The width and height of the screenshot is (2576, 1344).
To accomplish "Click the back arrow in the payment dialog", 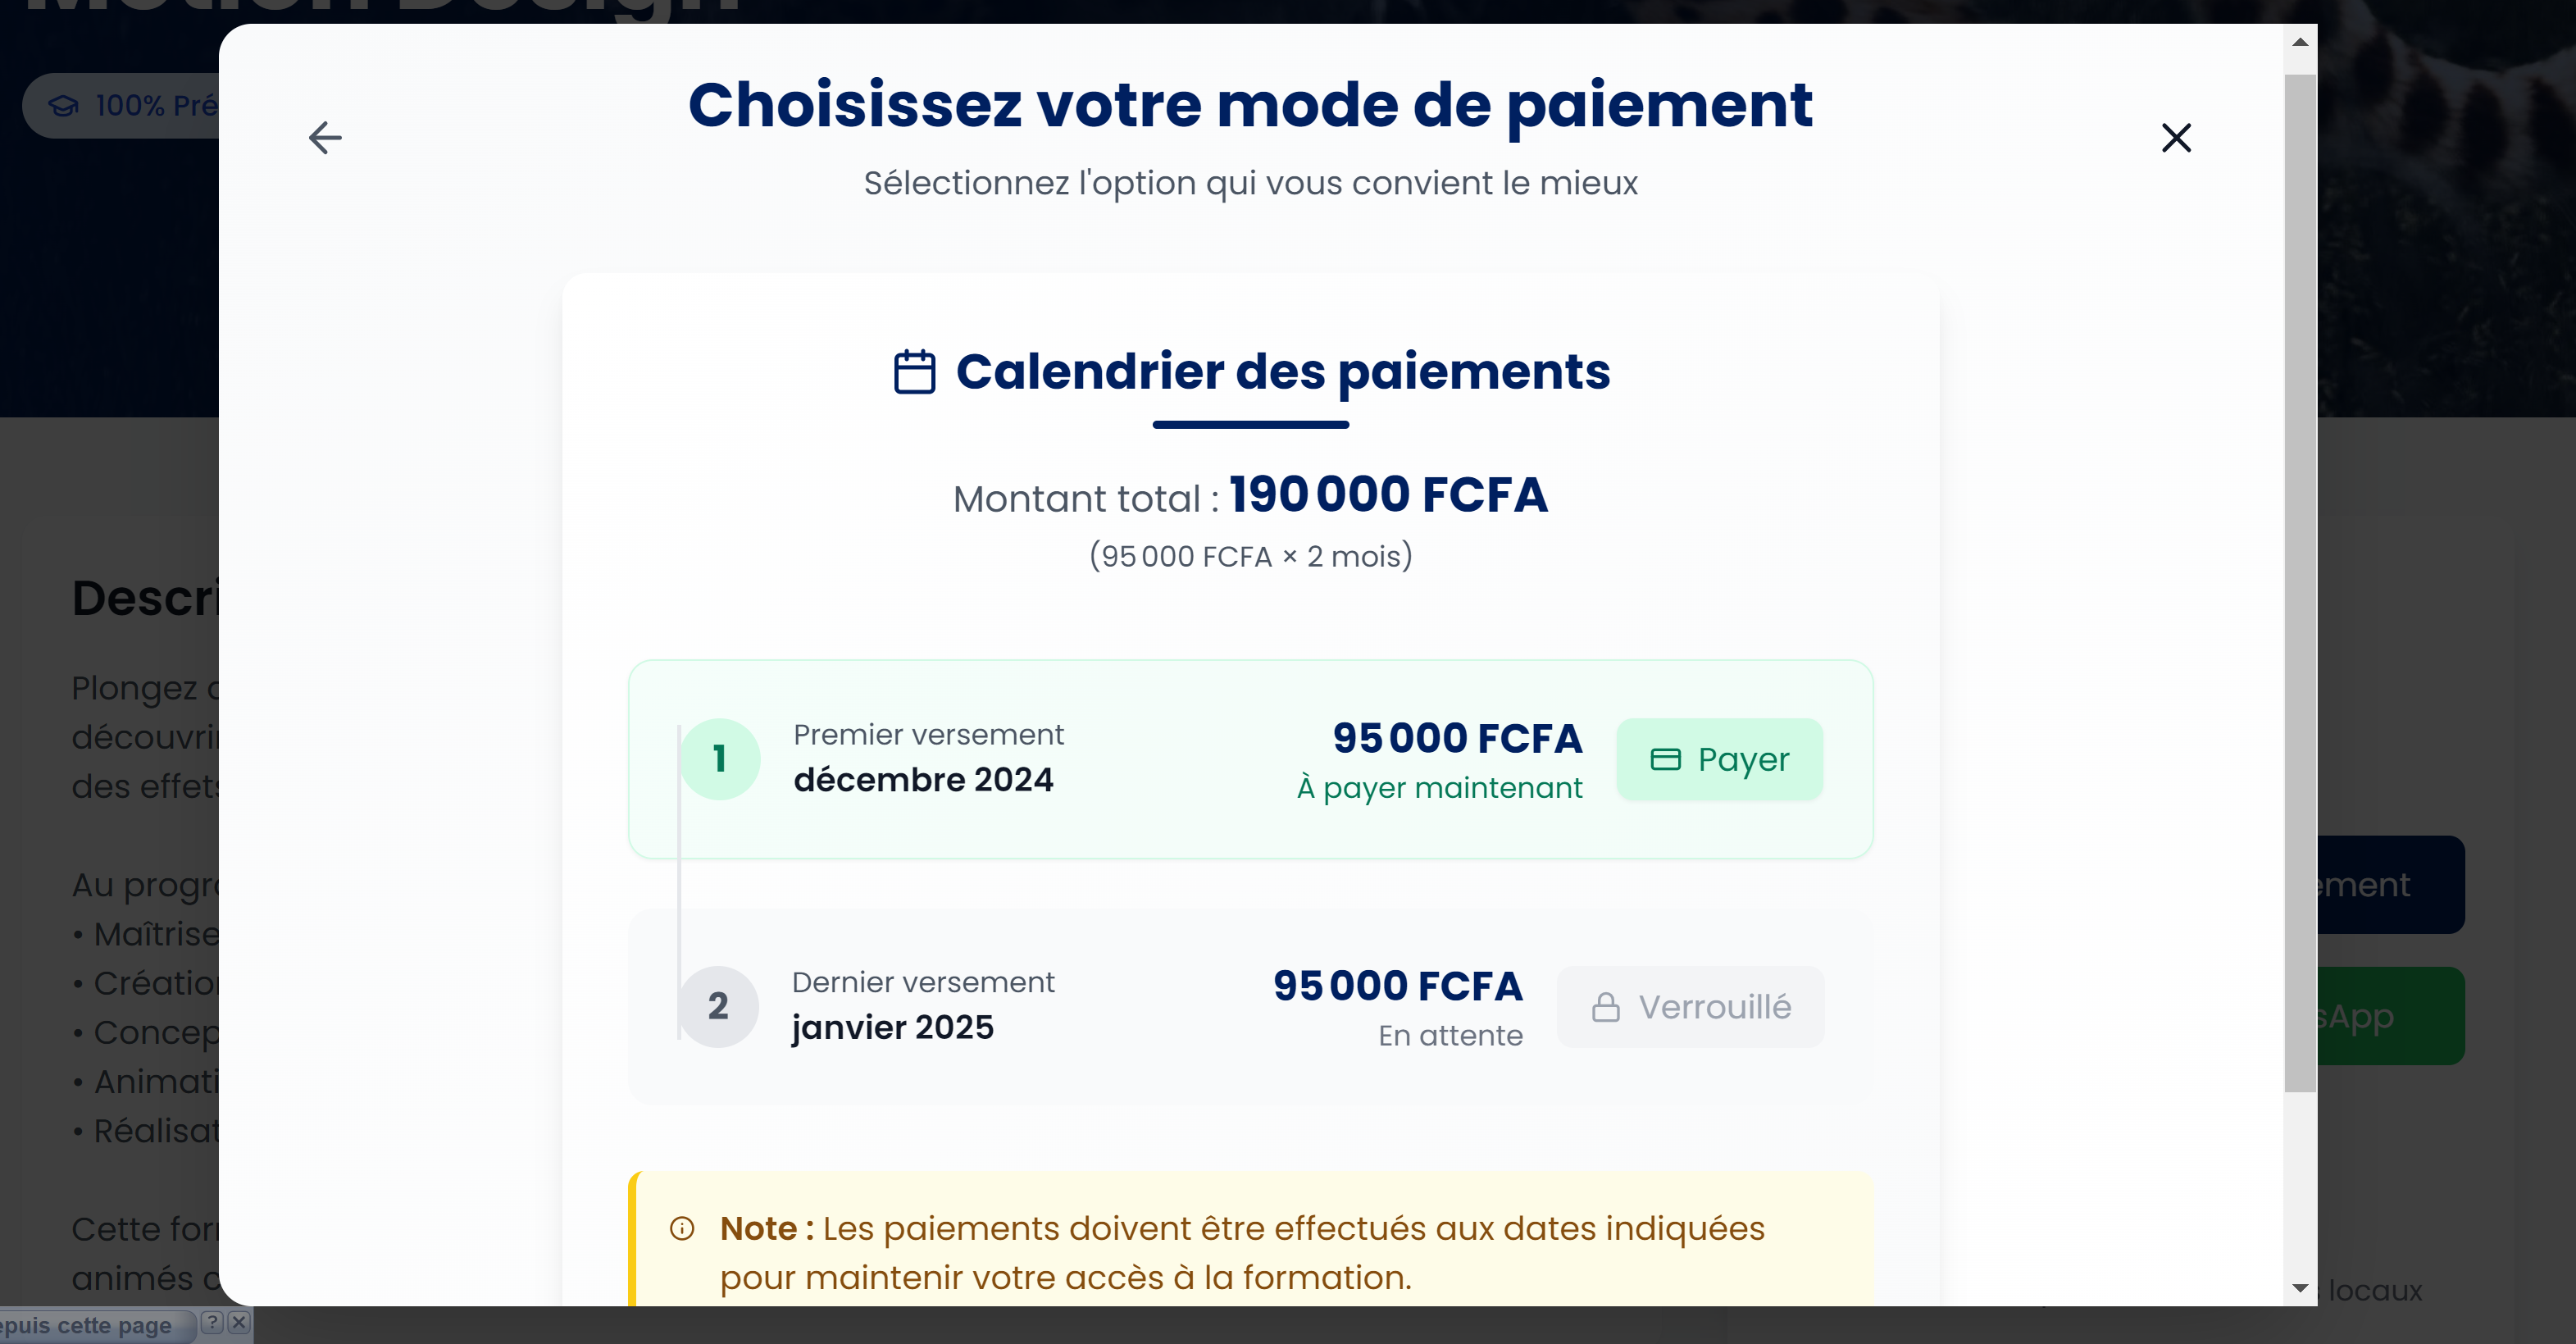I will click(x=325, y=138).
